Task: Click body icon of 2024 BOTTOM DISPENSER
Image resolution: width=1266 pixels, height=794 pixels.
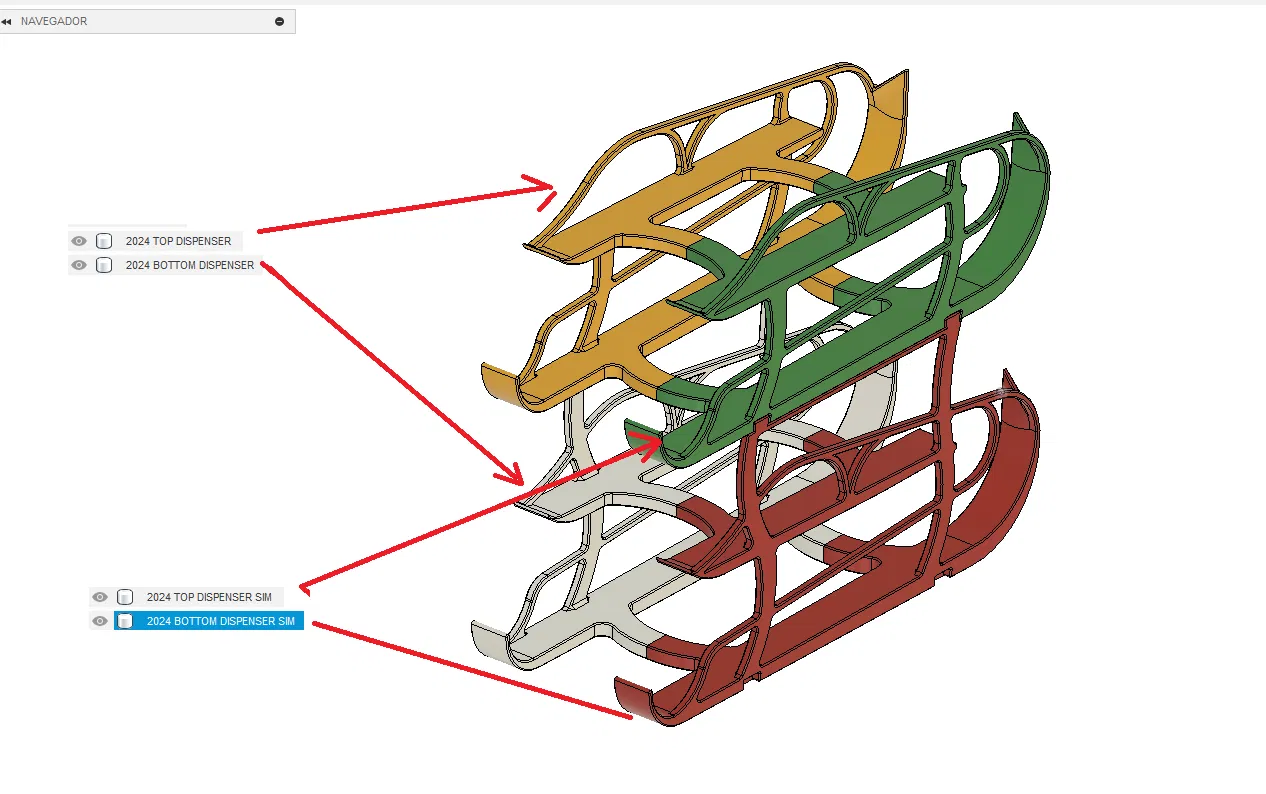Action: [x=104, y=265]
